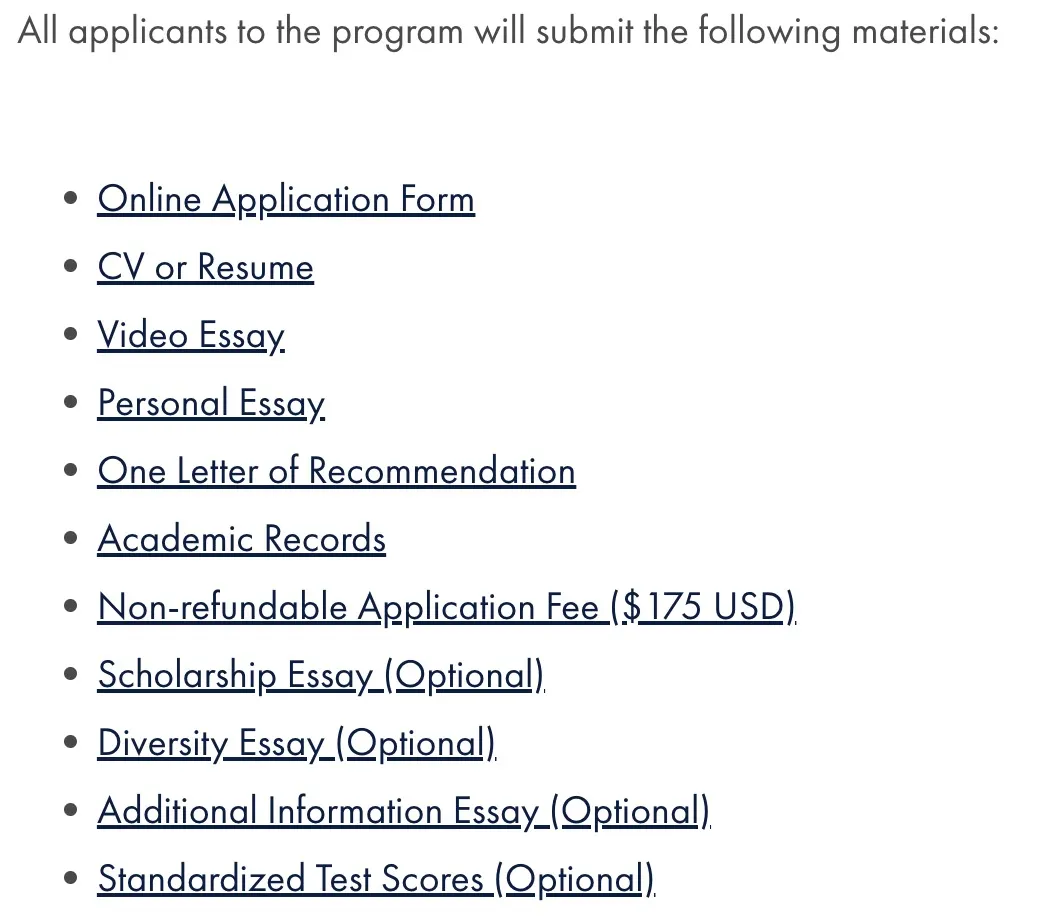
Task: Open the Online Application Form link
Action: pos(286,199)
